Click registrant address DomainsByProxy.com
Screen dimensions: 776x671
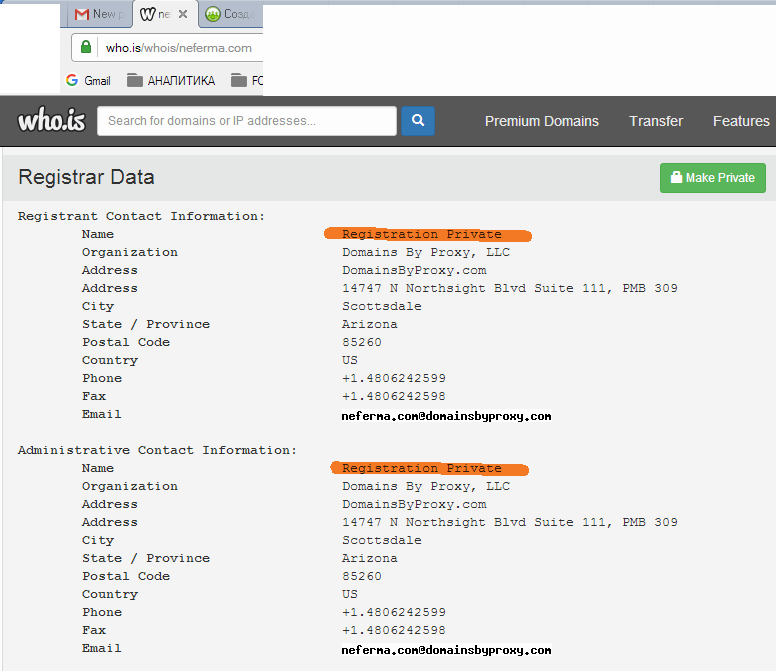[414, 270]
